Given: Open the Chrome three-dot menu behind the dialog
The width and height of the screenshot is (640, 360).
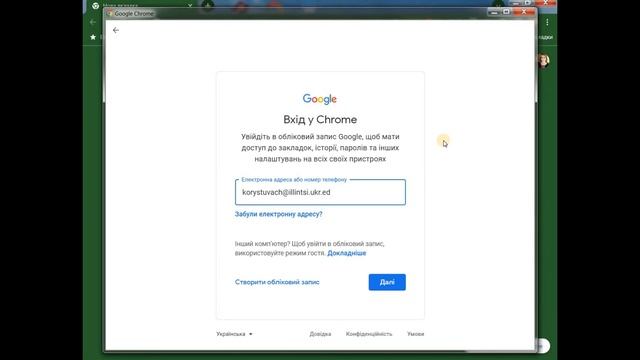Looking at the screenshot, I should click(547, 22).
